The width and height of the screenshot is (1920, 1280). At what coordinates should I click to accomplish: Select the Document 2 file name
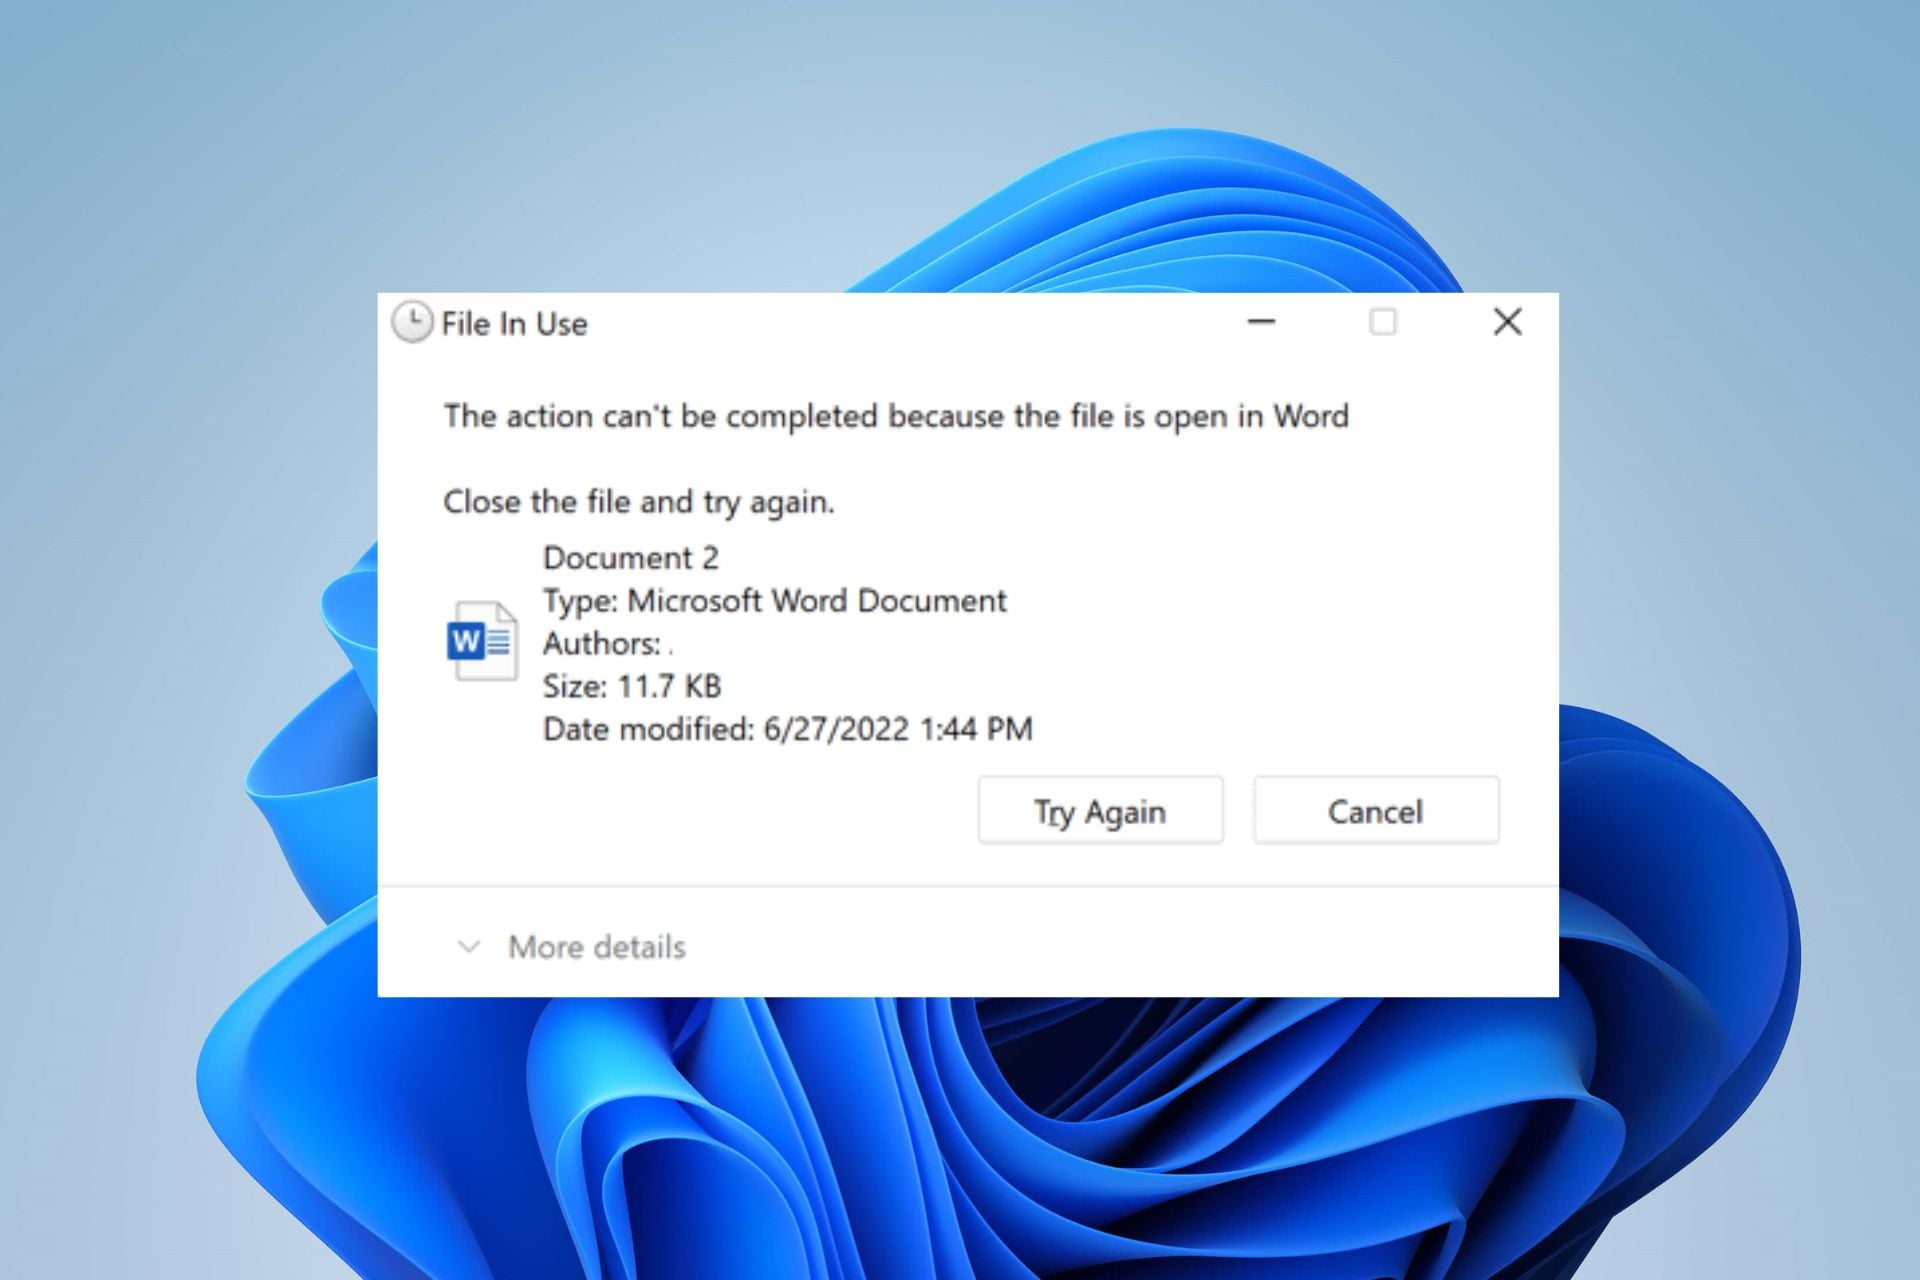pos(630,558)
